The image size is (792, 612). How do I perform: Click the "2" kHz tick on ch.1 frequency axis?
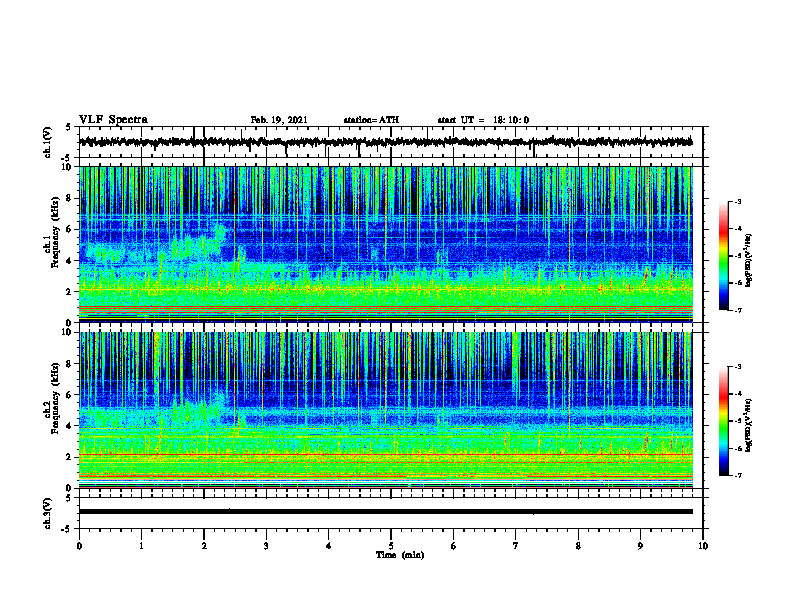point(70,292)
